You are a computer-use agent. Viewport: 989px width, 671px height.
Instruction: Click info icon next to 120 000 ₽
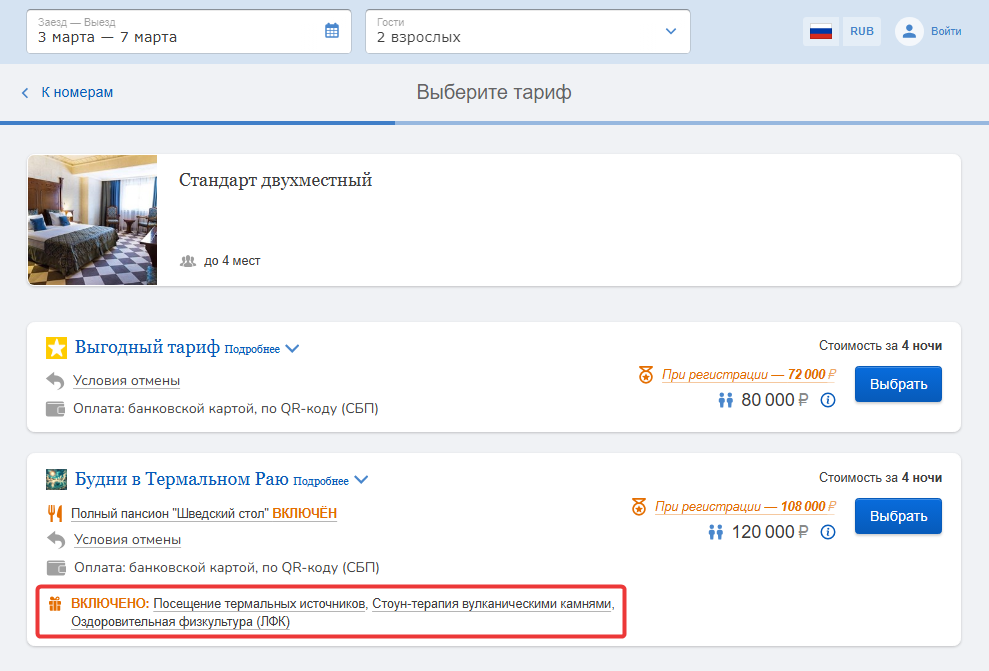[828, 532]
